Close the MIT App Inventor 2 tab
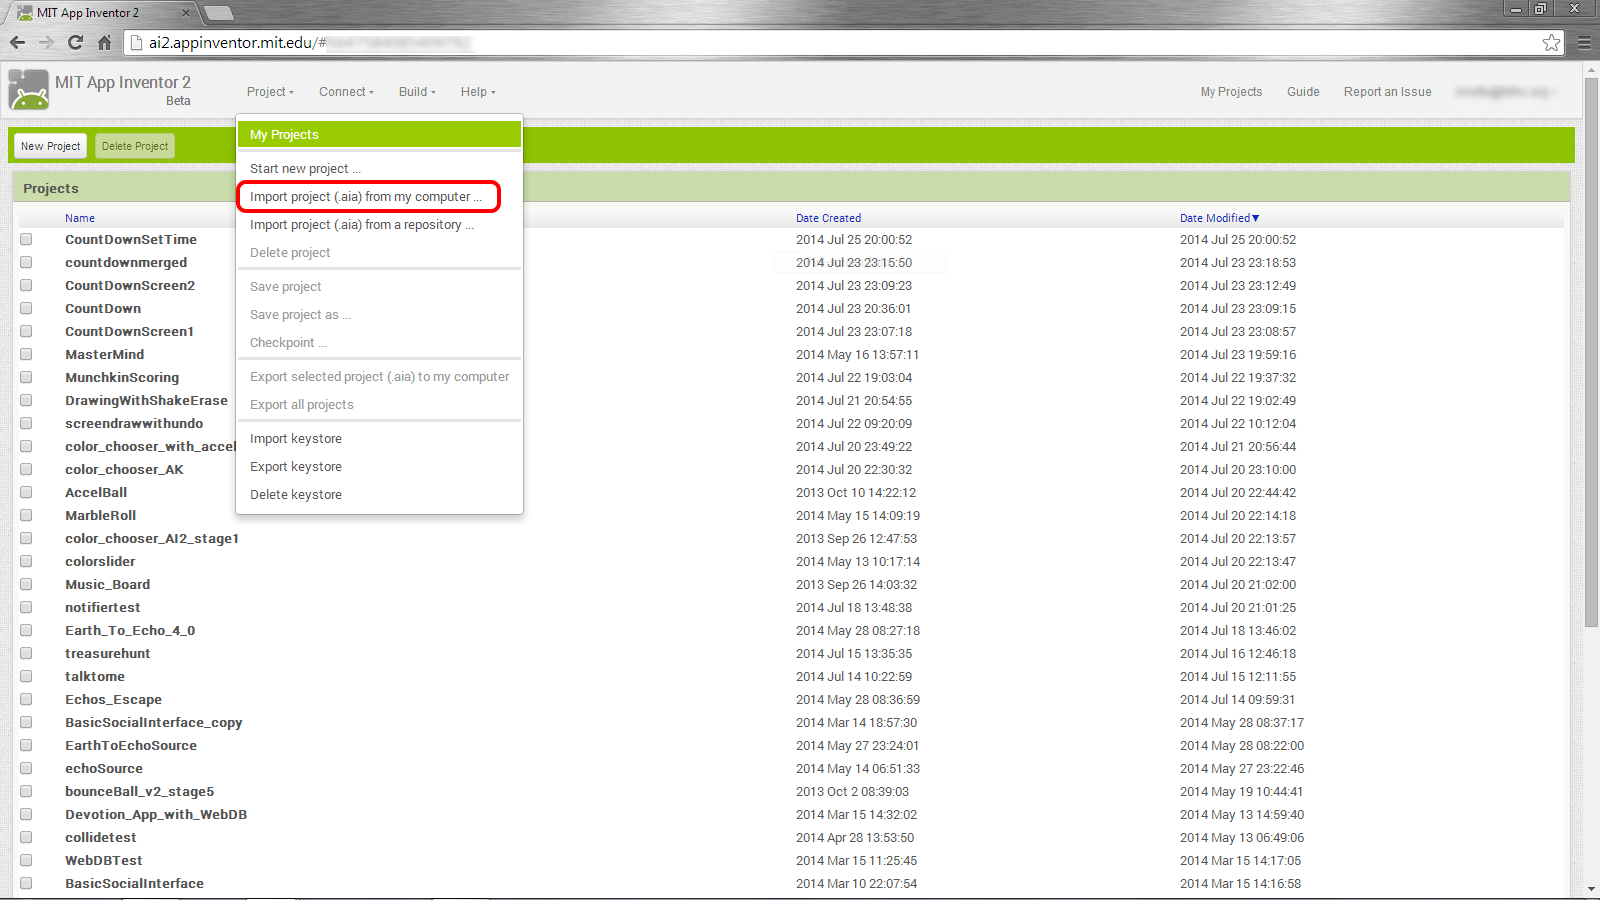The width and height of the screenshot is (1600, 900). pos(185,13)
